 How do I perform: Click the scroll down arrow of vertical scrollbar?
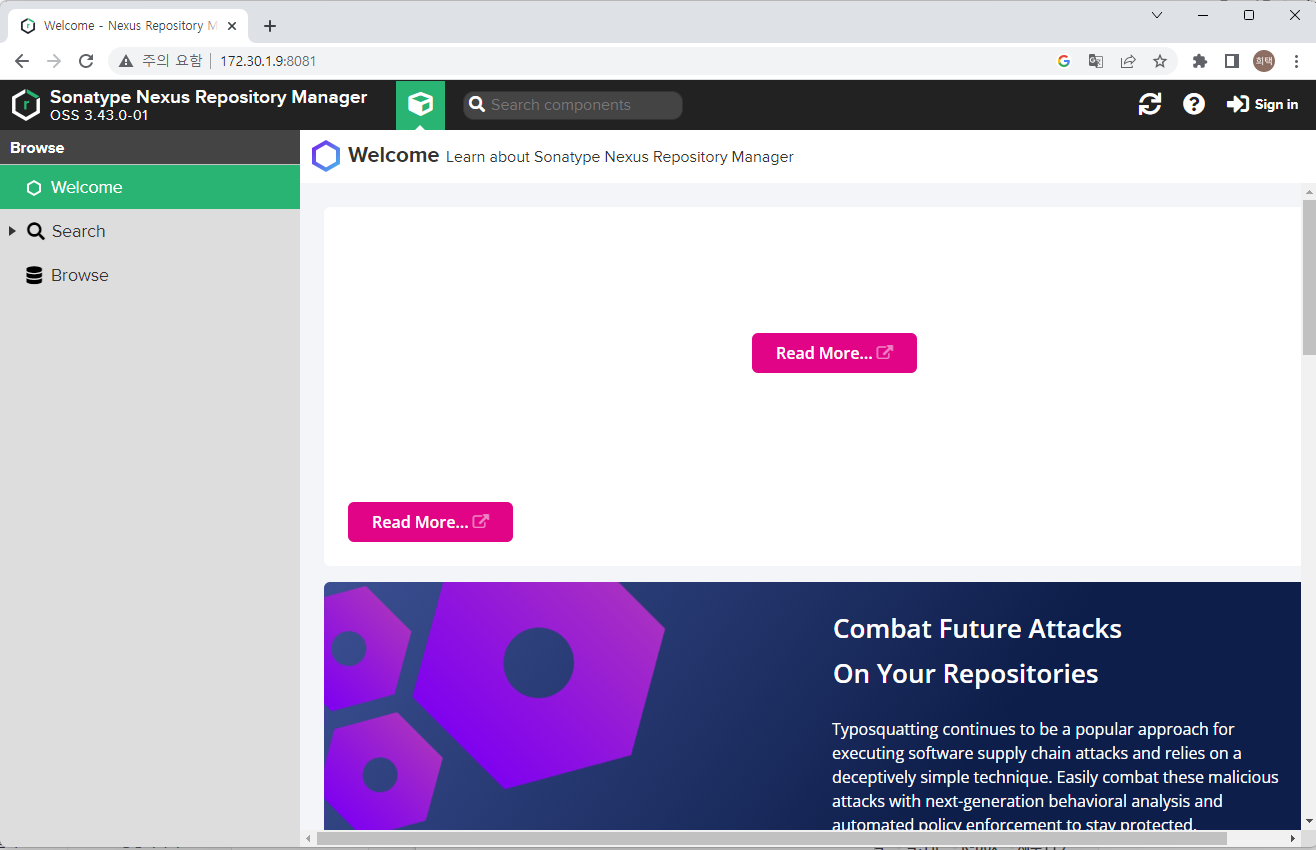coord(1309,822)
